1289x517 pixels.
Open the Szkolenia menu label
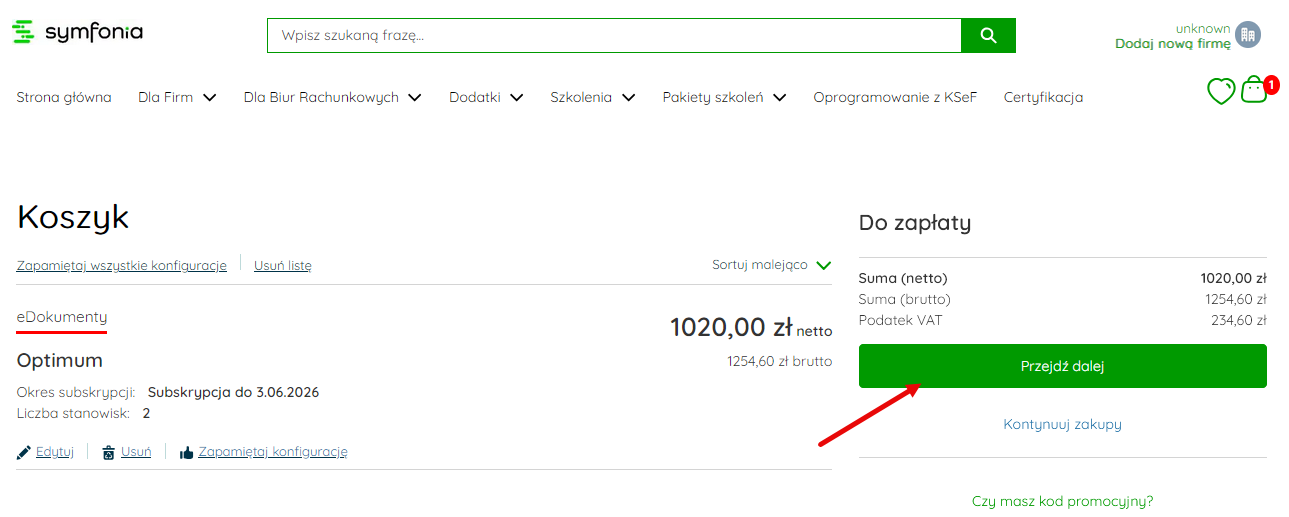[x=581, y=98]
